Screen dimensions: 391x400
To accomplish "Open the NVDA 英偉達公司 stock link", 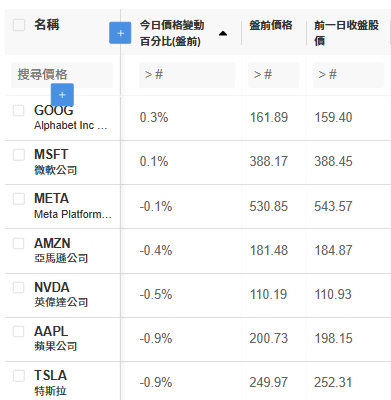I will pyautogui.click(x=61, y=294).
